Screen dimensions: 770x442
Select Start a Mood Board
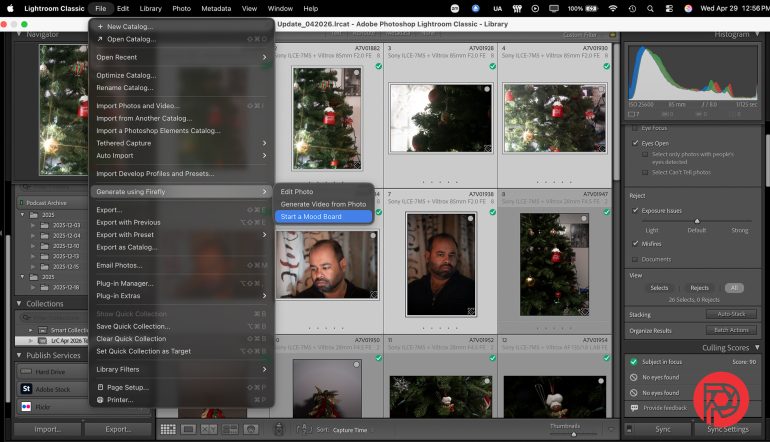click(x=324, y=217)
